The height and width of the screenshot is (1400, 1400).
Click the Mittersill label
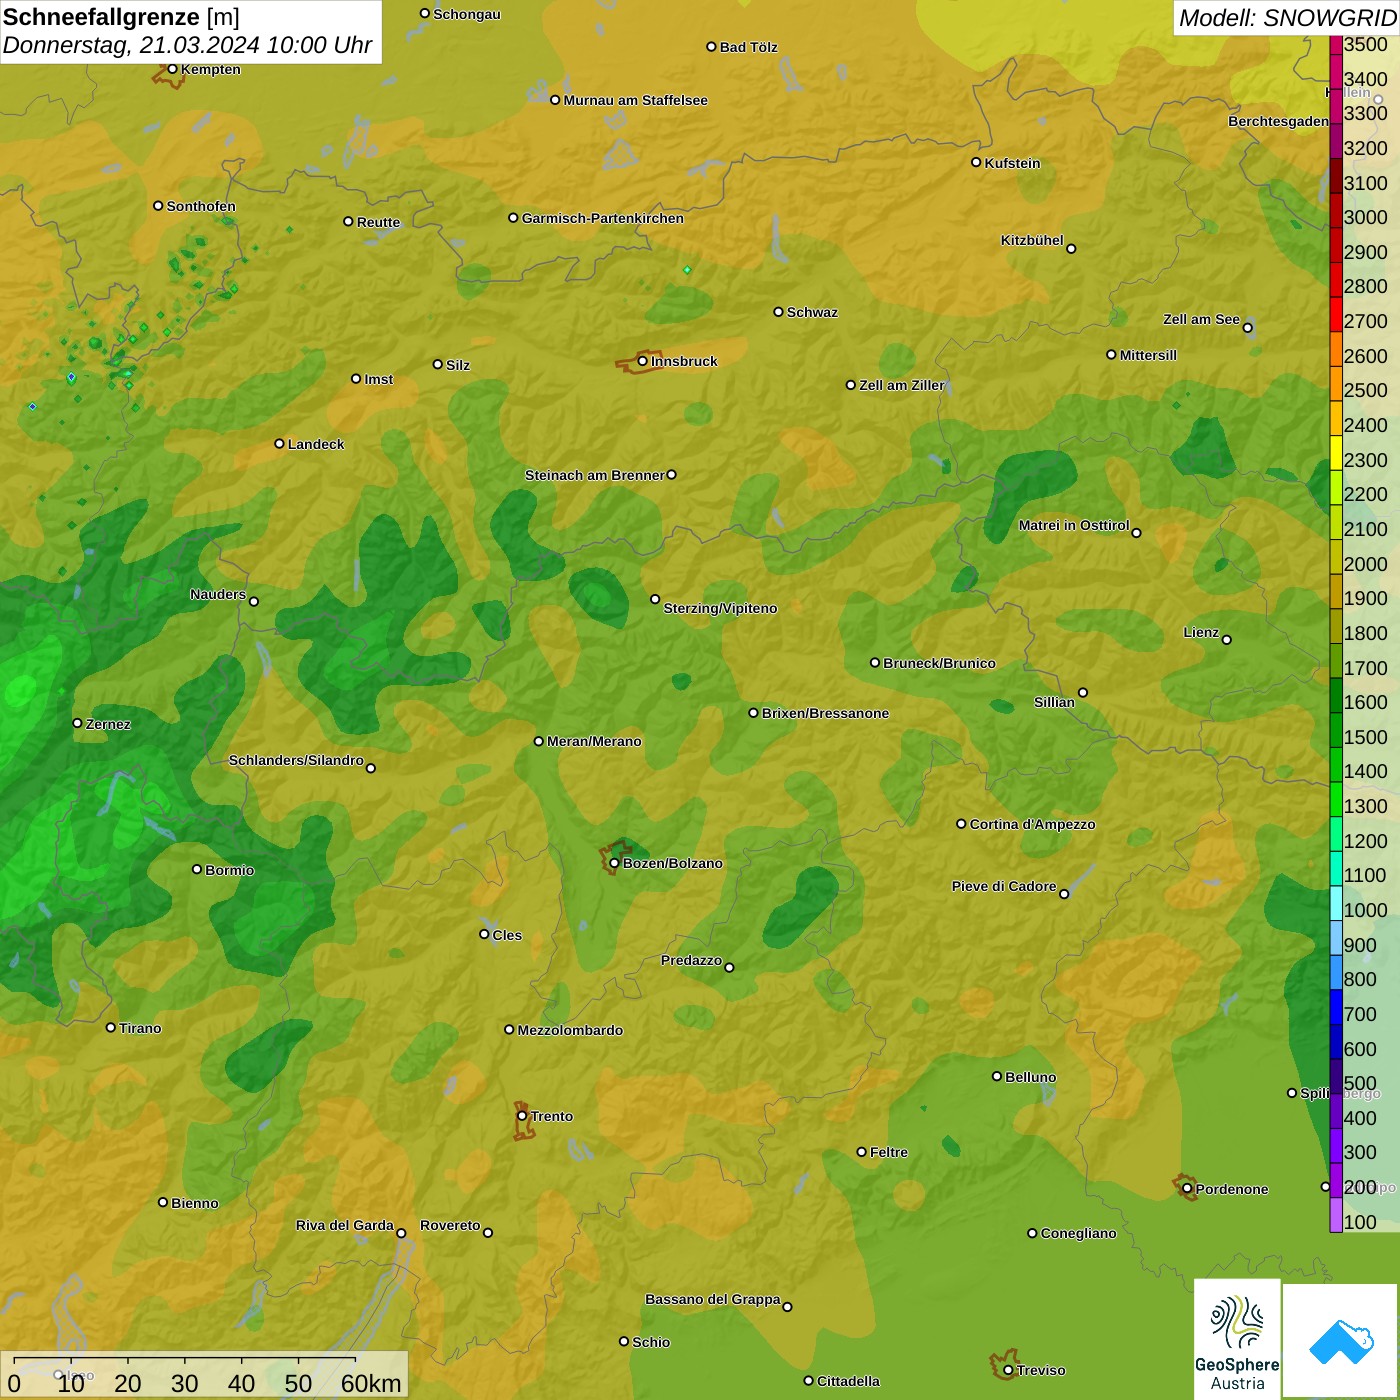pos(1148,355)
